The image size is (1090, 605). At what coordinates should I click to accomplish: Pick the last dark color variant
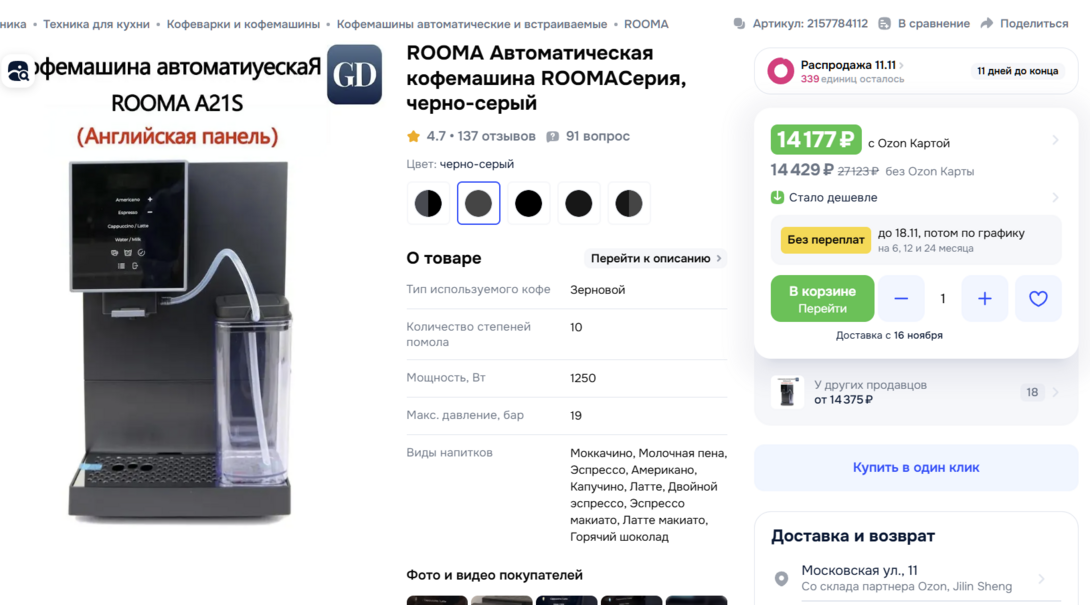tap(628, 203)
